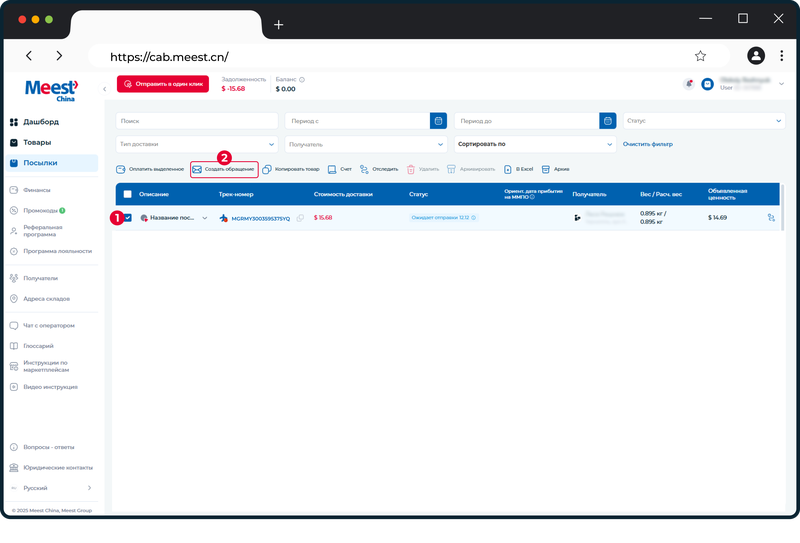Click the Отследить toolbar action
Screen dimensions: 800x543
pyautogui.click(x=379, y=169)
